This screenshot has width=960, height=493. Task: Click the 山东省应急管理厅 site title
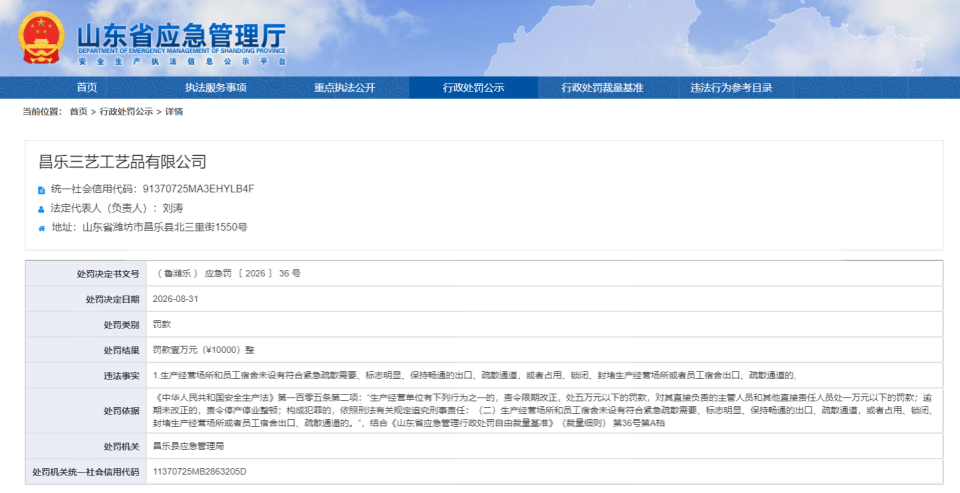(181, 36)
